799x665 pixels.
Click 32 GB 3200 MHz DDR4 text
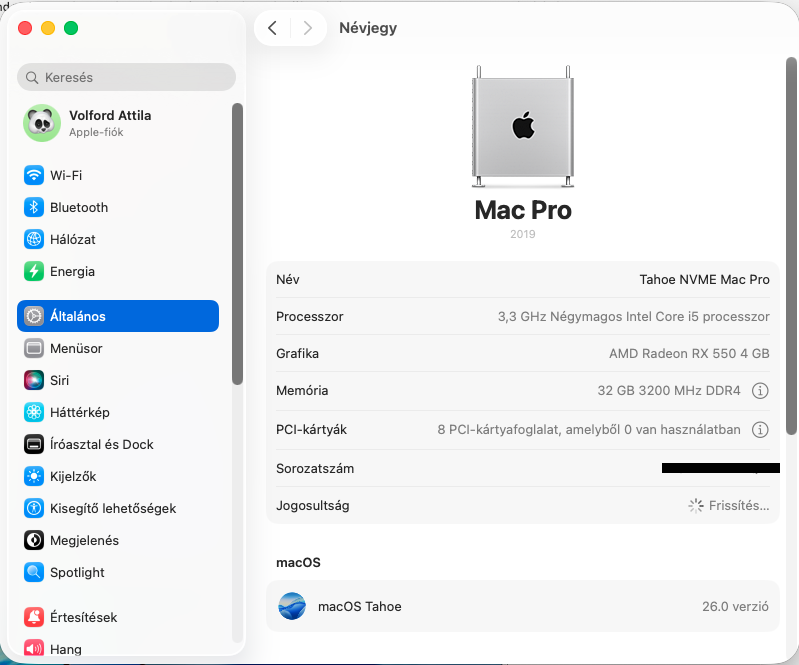pyautogui.click(x=669, y=390)
